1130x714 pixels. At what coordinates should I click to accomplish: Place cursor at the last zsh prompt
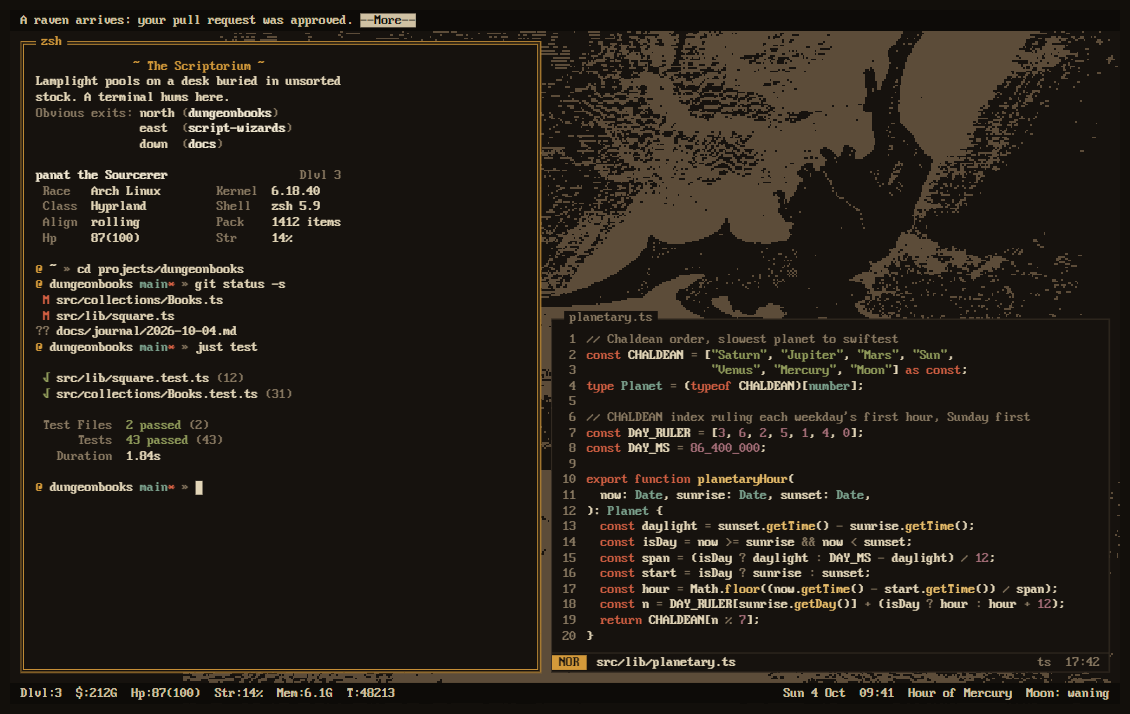point(199,488)
